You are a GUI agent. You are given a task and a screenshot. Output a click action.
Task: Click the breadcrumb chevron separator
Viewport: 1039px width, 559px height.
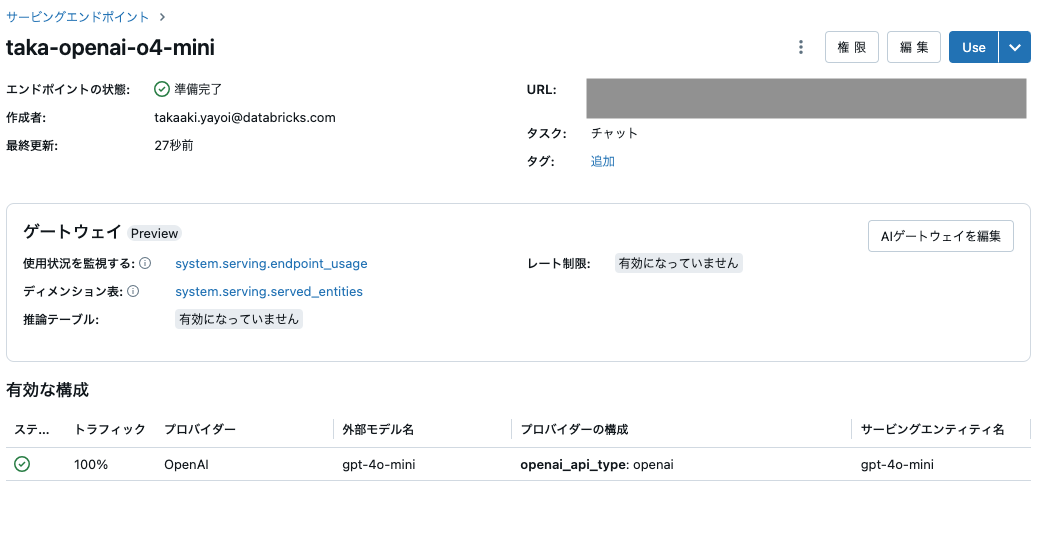(162, 17)
